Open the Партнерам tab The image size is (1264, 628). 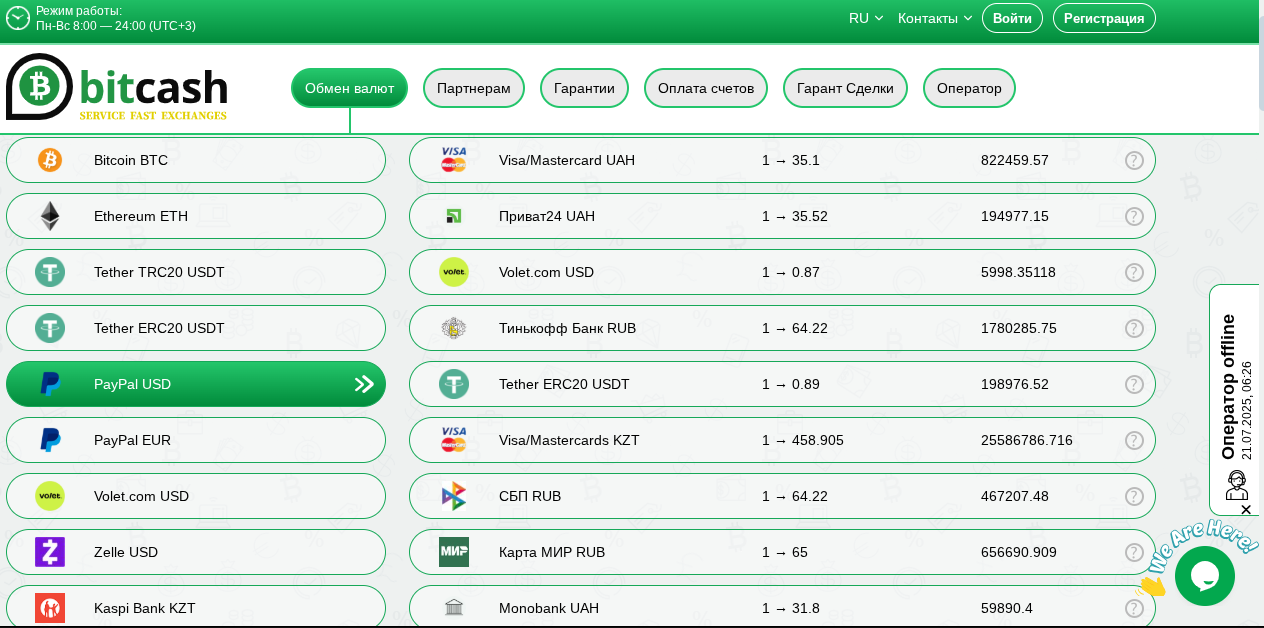click(x=474, y=88)
